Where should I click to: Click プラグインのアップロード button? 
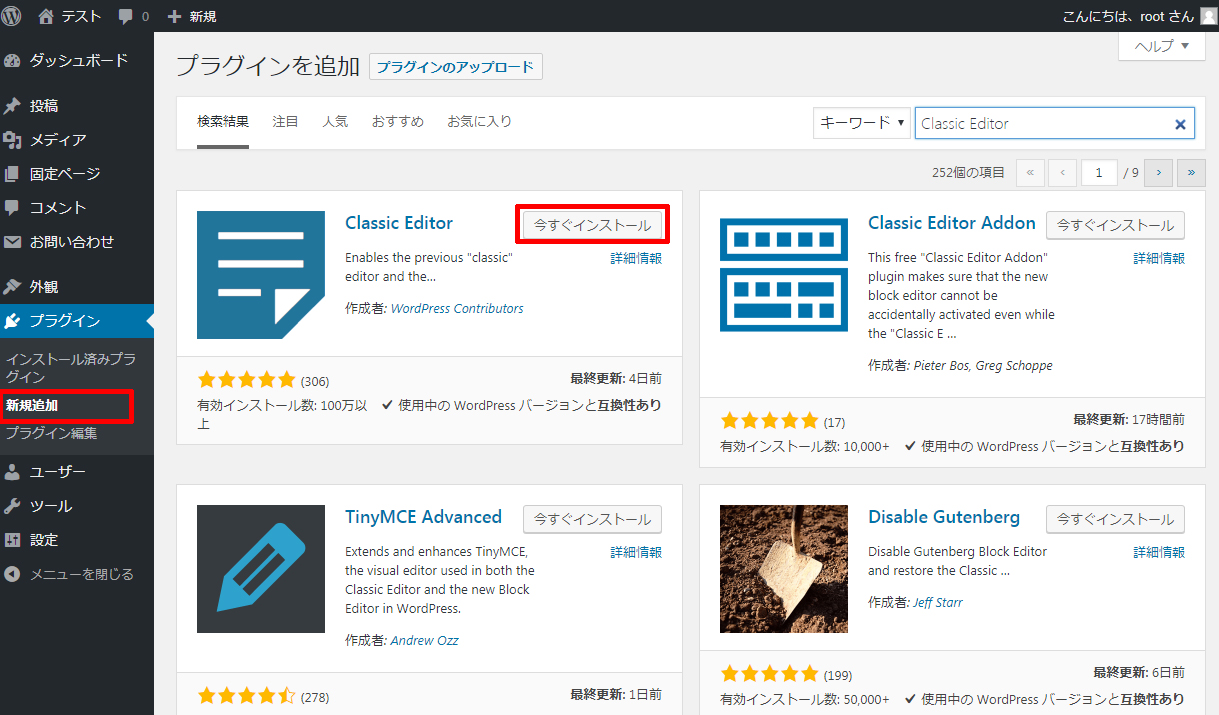pyautogui.click(x=455, y=67)
